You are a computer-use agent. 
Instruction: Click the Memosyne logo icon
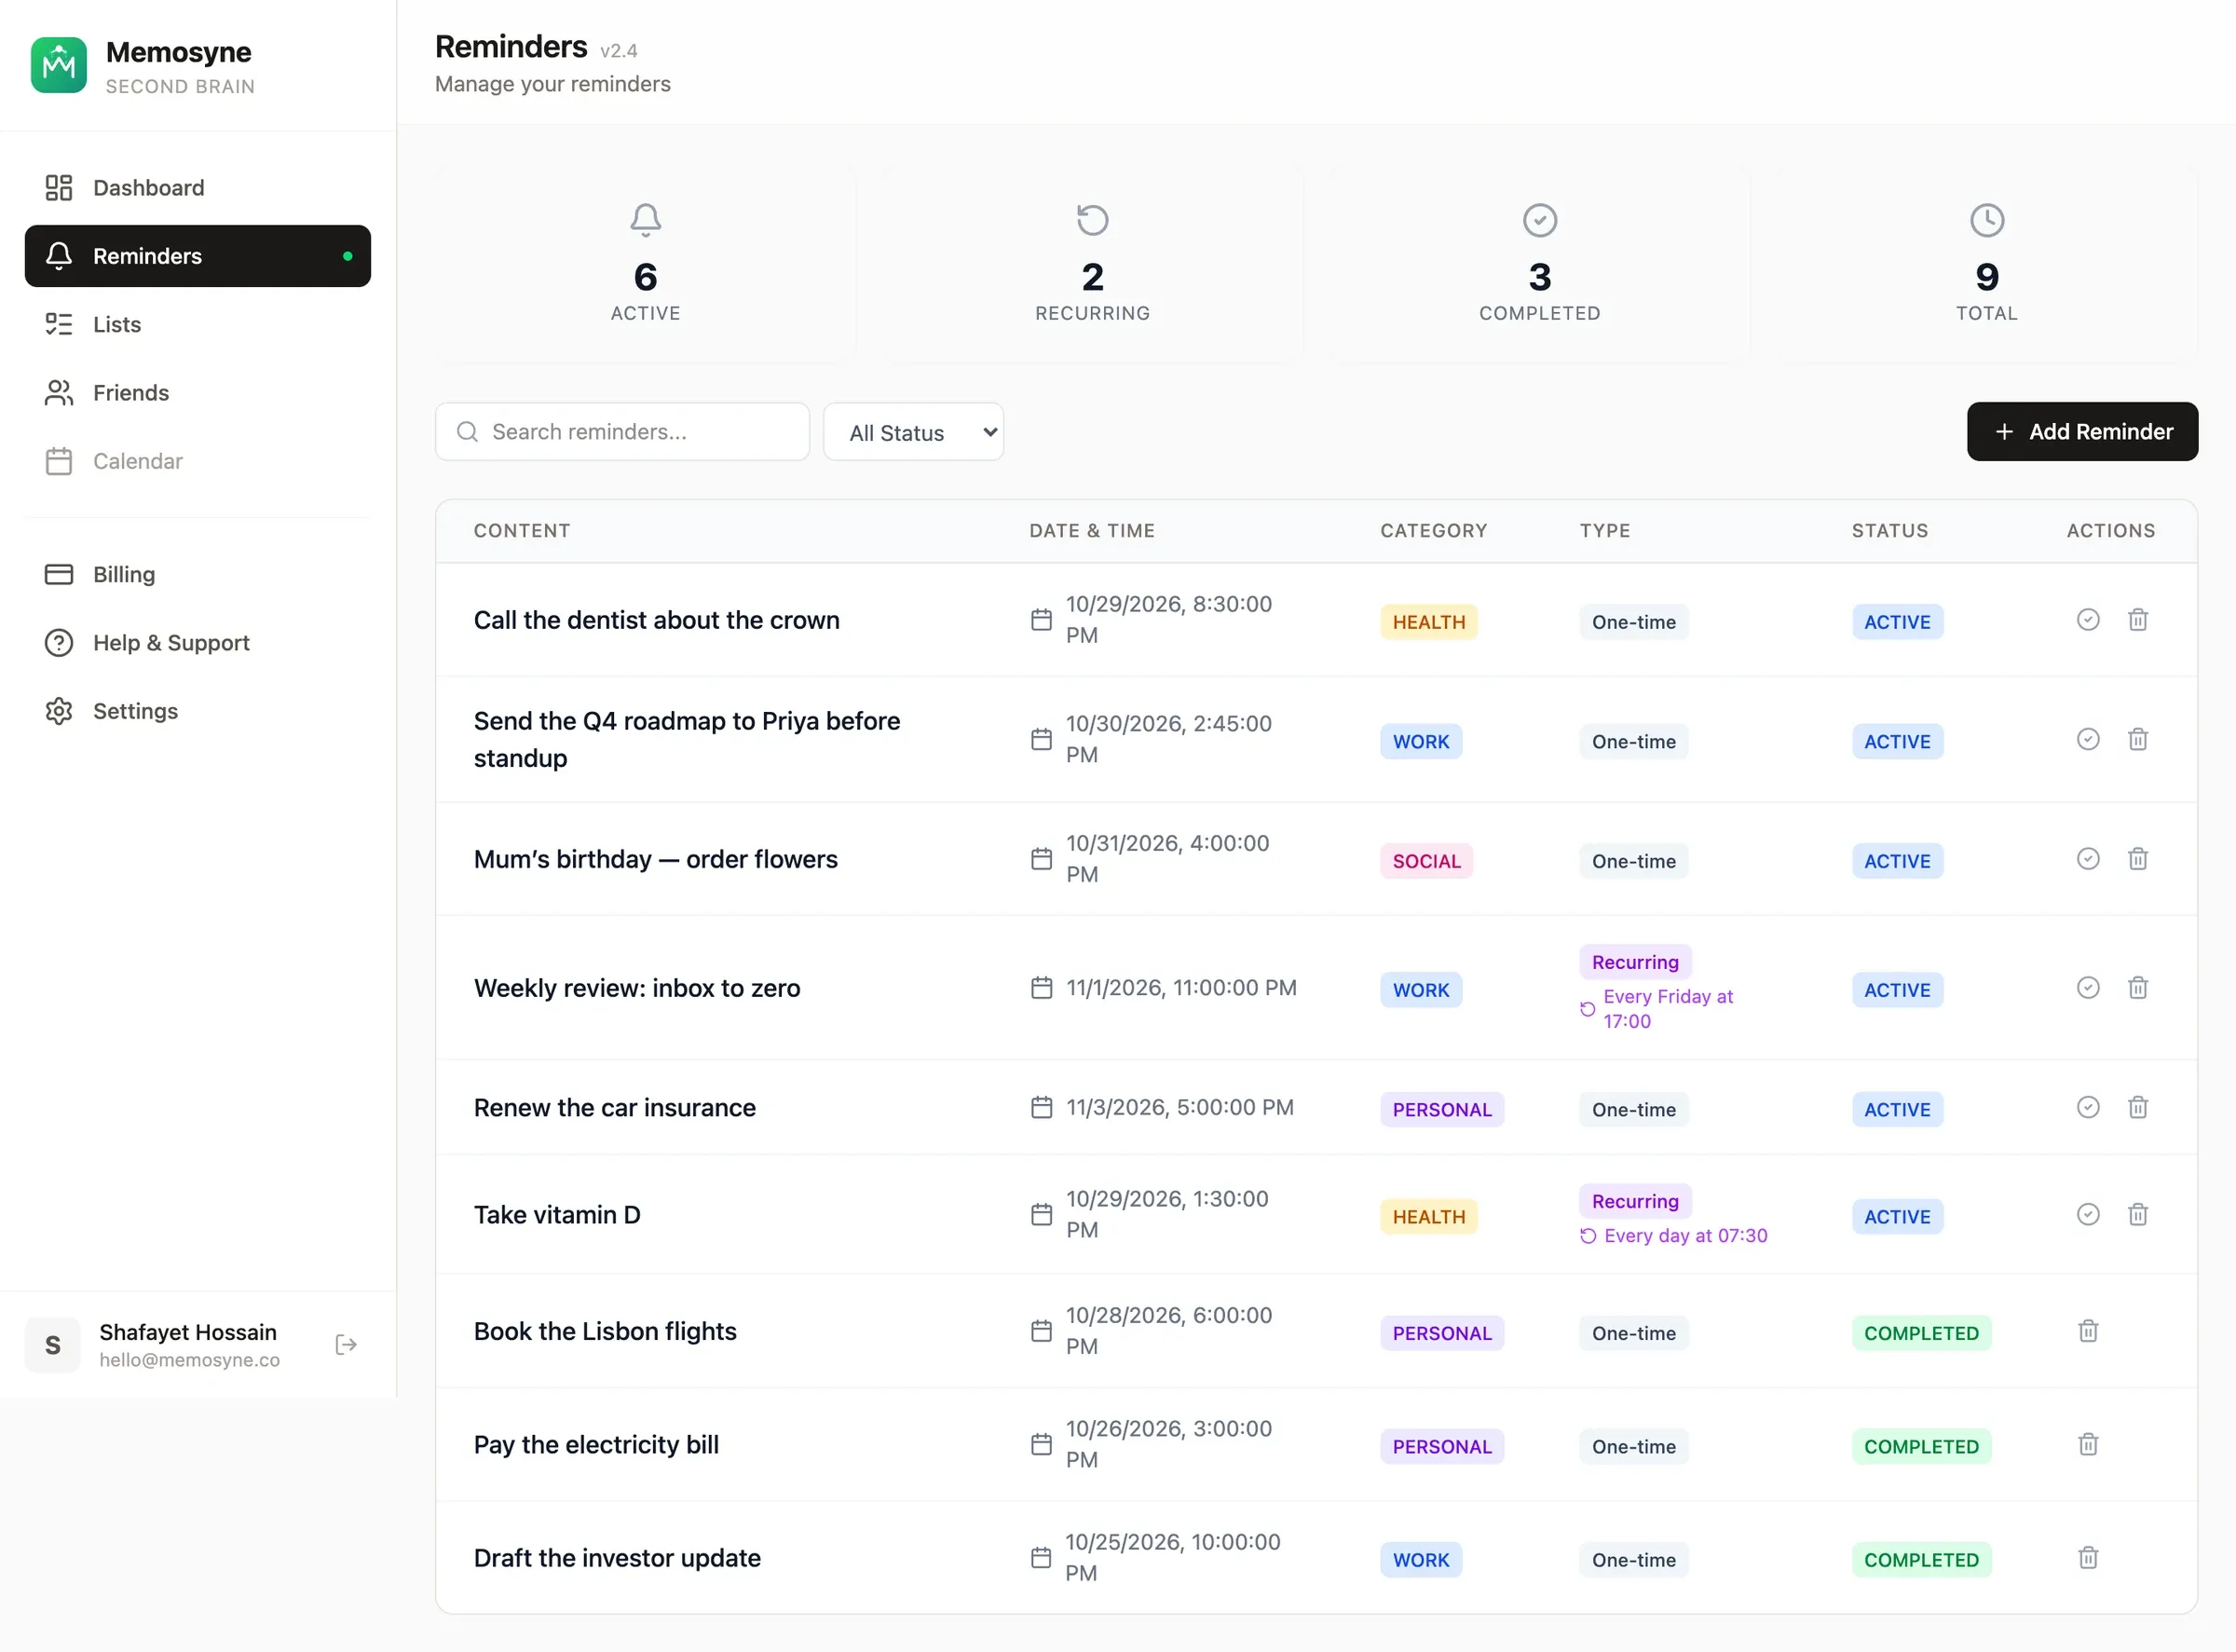point(59,65)
